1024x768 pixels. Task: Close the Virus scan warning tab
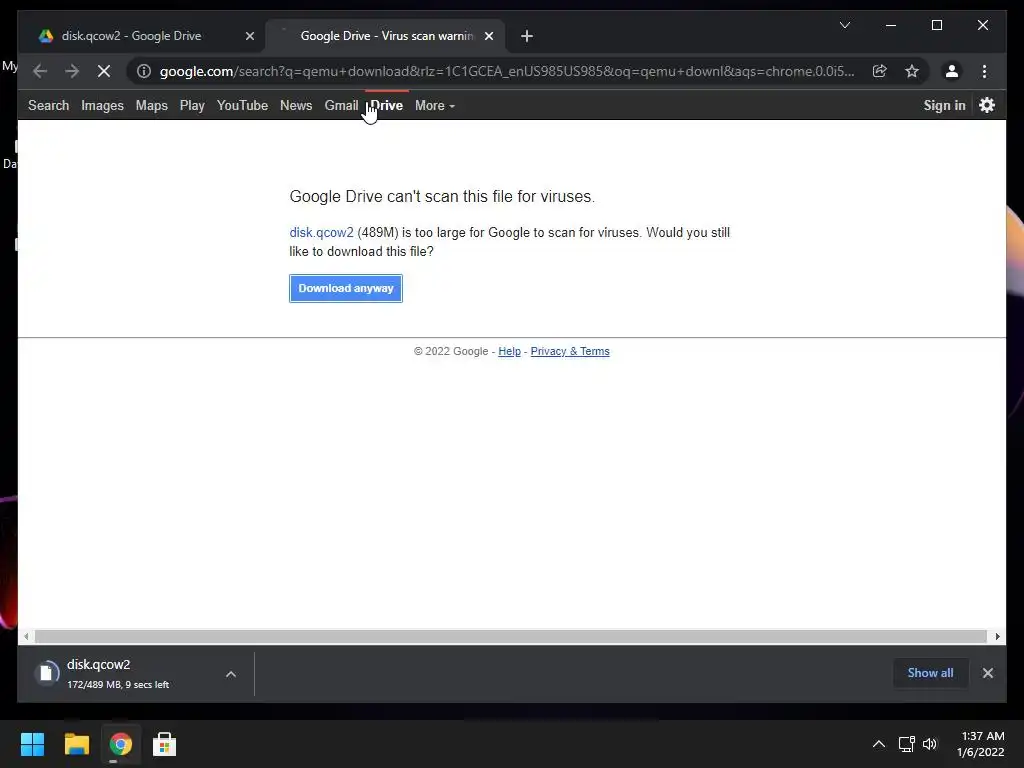(488, 36)
